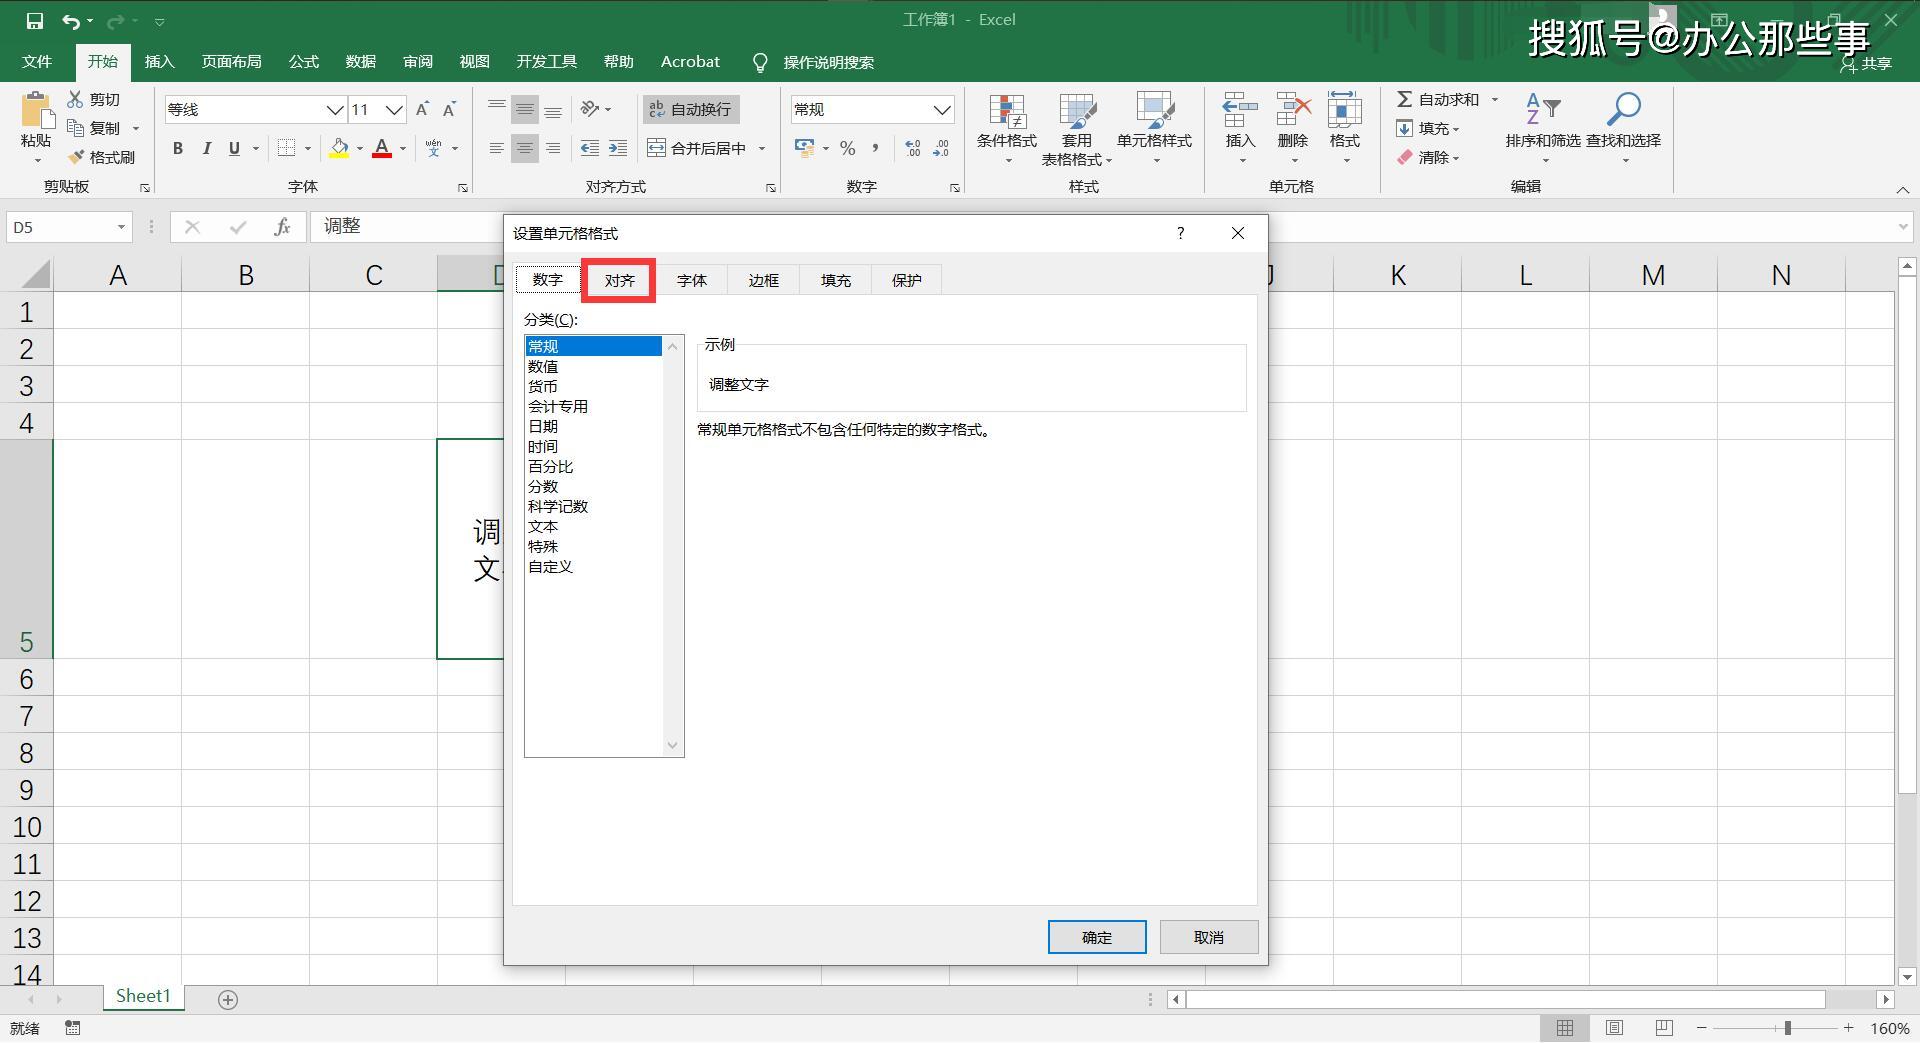
Task: Click the decrease indent icon
Action: (x=590, y=148)
